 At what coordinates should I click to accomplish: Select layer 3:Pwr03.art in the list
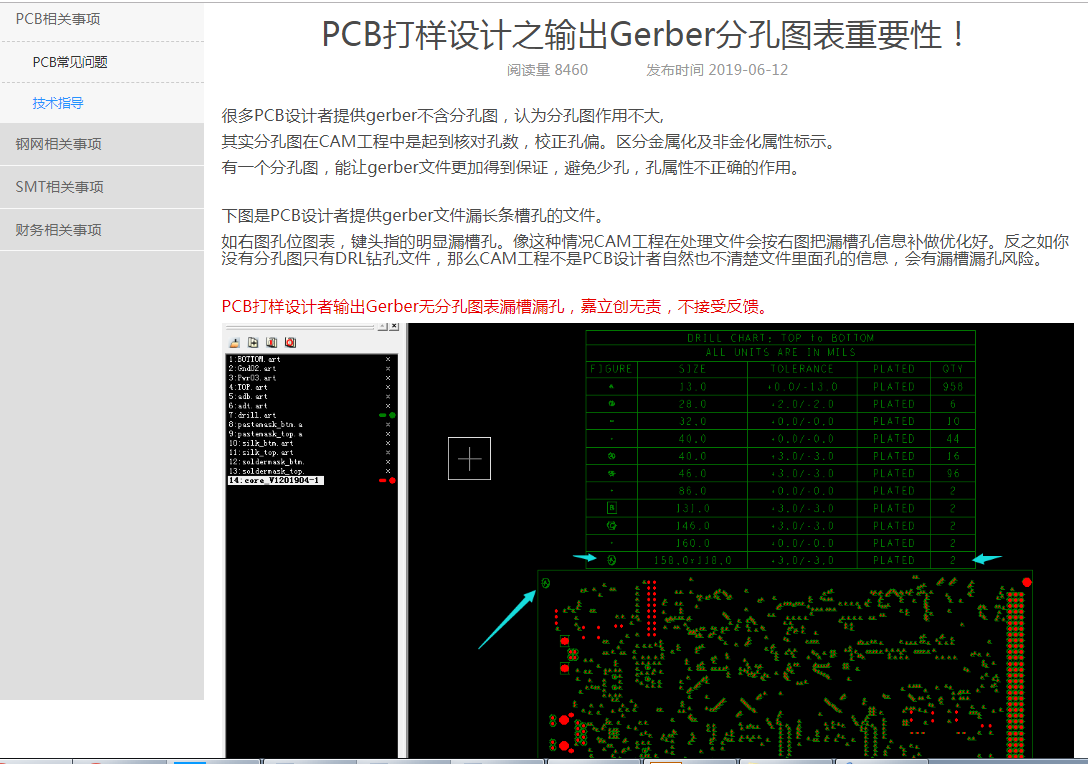(253, 378)
